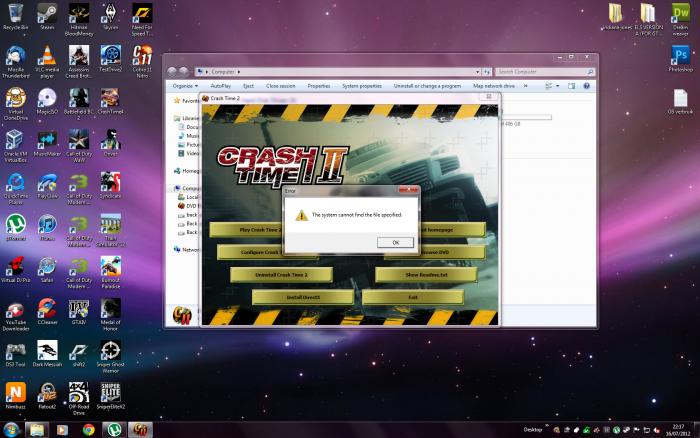Click the Exit button in Crash Time launcher
This screenshot has width=700, height=438.
click(x=413, y=297)
